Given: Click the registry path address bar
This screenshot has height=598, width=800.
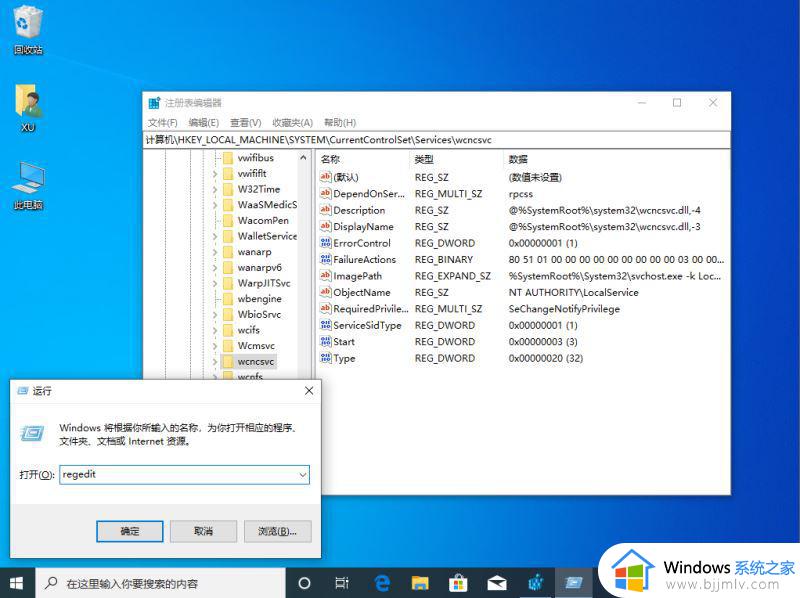Looking at the screenshot, I should point(436,140).
